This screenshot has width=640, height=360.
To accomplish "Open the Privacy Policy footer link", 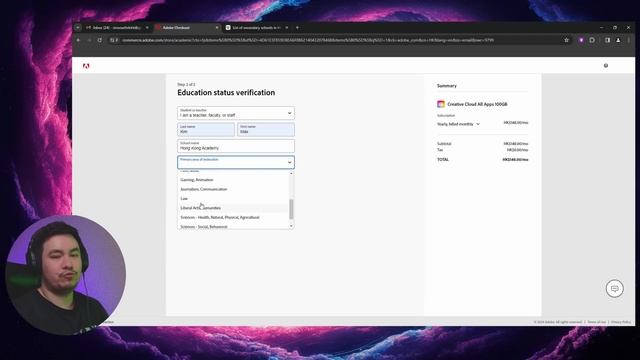I will [x=621, y=322].
